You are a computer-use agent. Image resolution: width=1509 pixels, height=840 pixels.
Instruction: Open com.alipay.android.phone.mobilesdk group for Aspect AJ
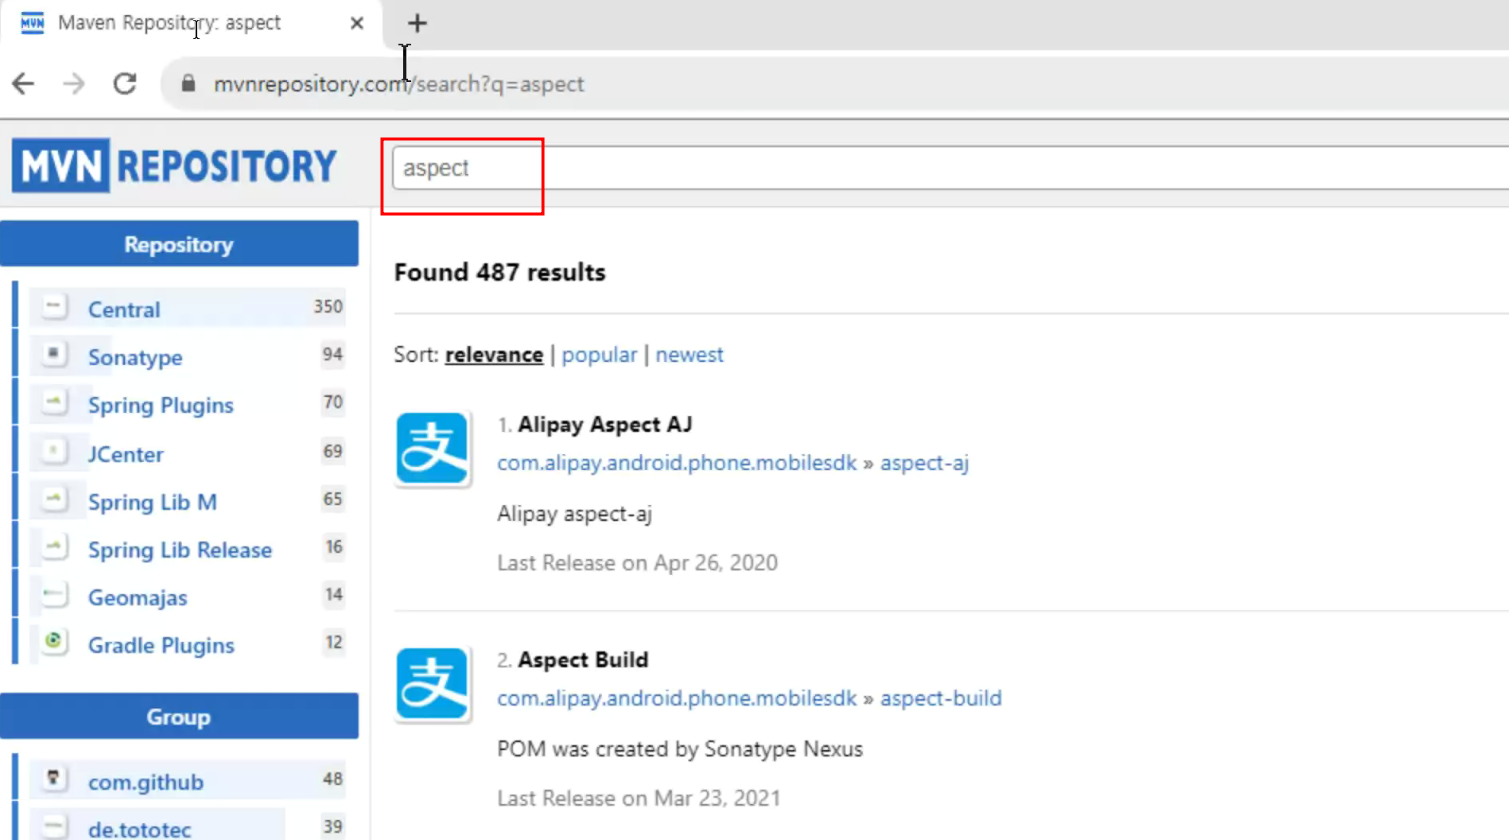click(677, 463)
